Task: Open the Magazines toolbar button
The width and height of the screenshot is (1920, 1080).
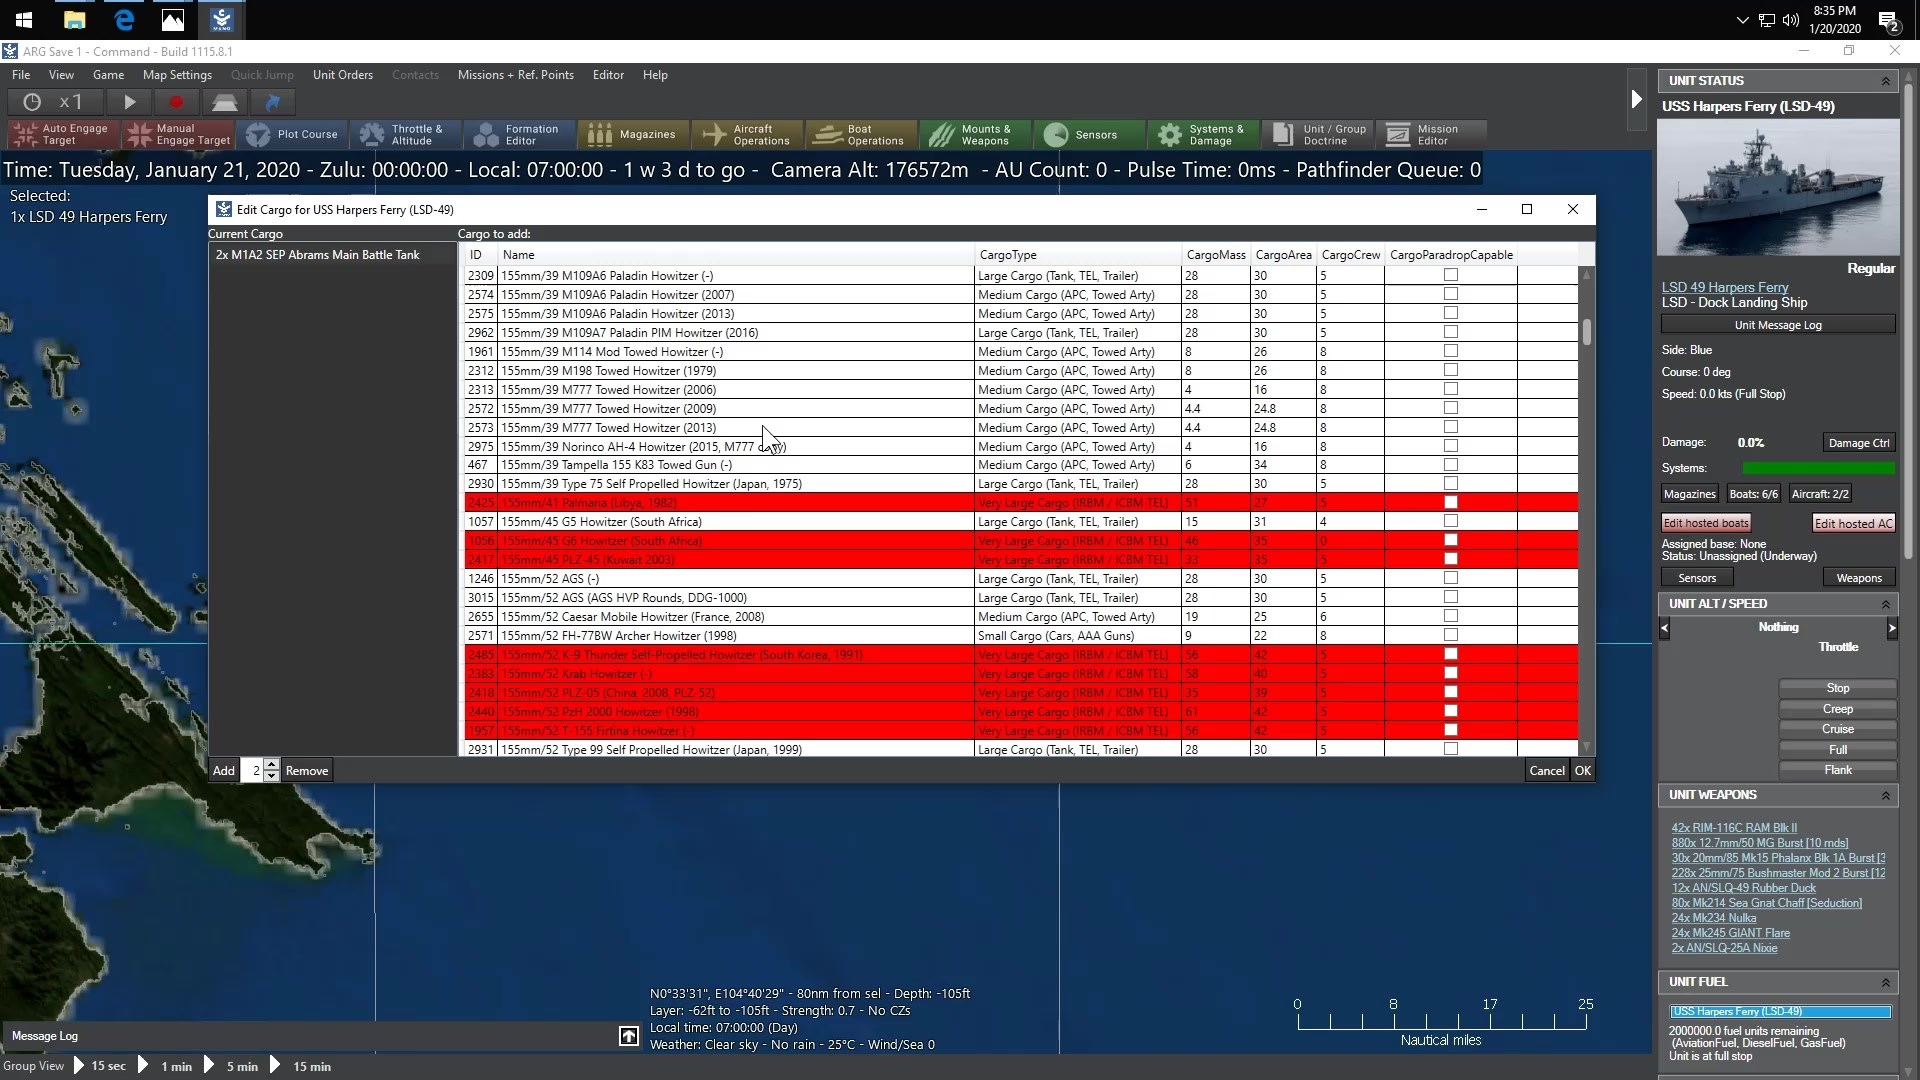Action: coord(634,134)
